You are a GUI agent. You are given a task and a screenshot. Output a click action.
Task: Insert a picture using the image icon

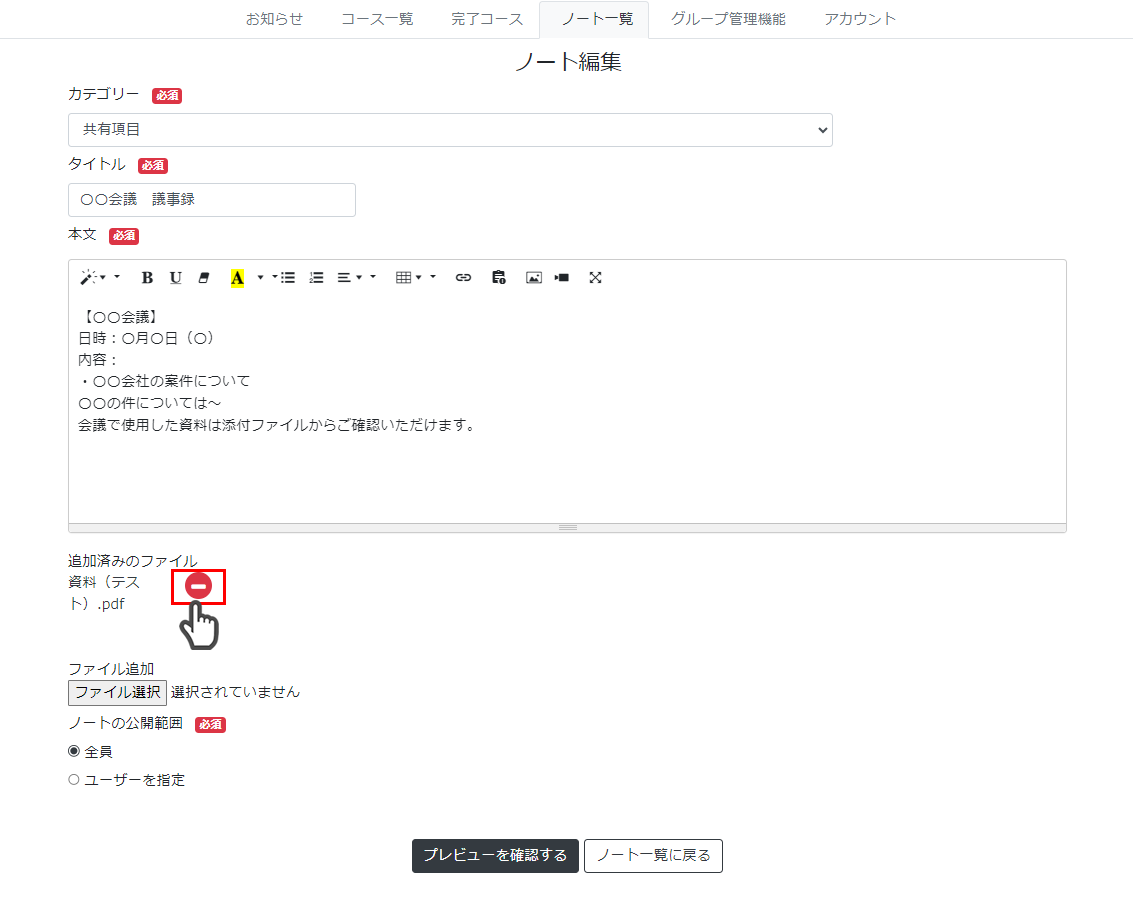tap(534, 278)
